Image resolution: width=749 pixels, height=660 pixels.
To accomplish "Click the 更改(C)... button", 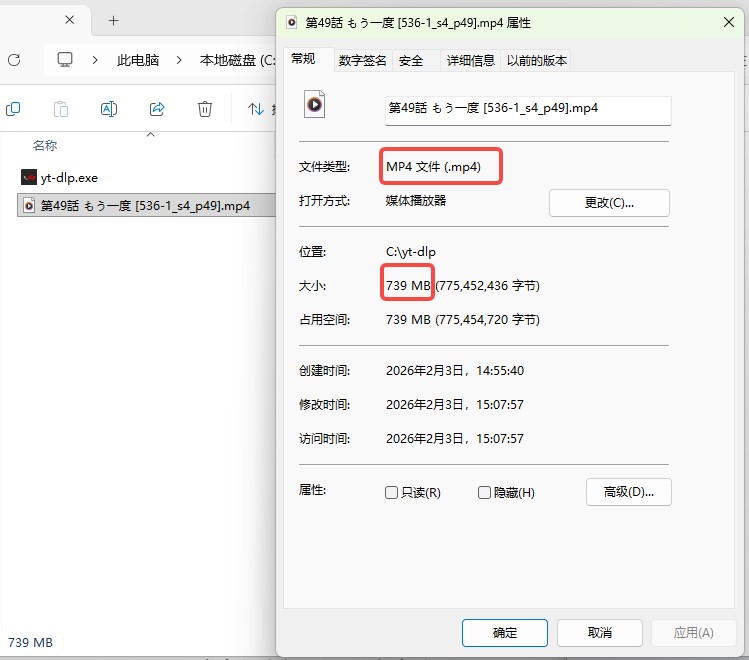I will (609, 203).
